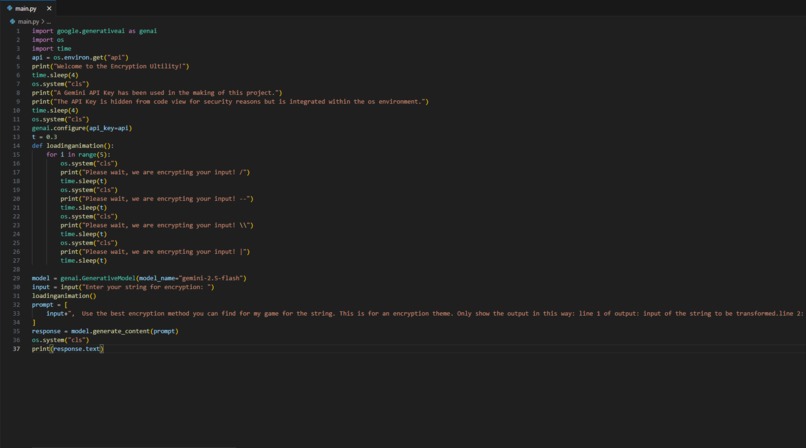Viewport: 806px width, 448px height.
Task: Click the print line ending with '--'
Action: coord(157,199)
